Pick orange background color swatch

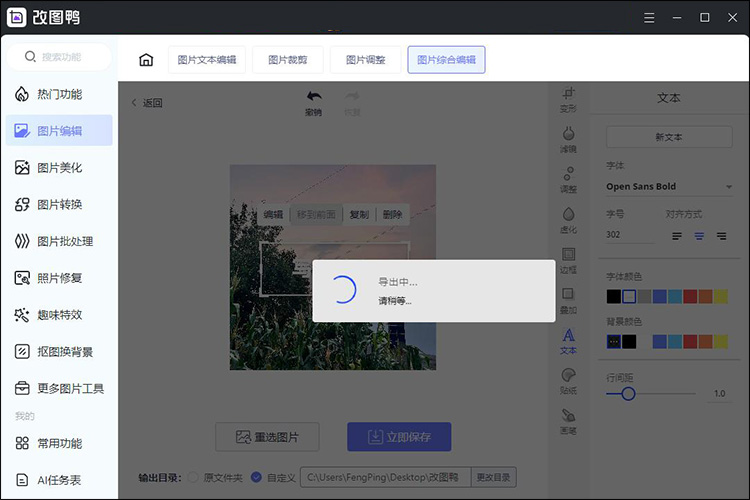tap(705, 342)
